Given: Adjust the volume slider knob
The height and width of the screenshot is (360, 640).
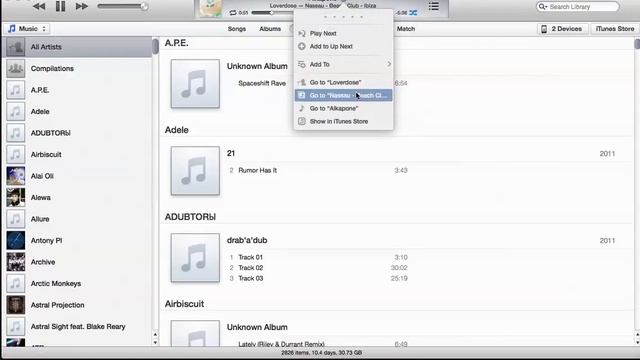Looking at the screenshot, I should 144,6.
